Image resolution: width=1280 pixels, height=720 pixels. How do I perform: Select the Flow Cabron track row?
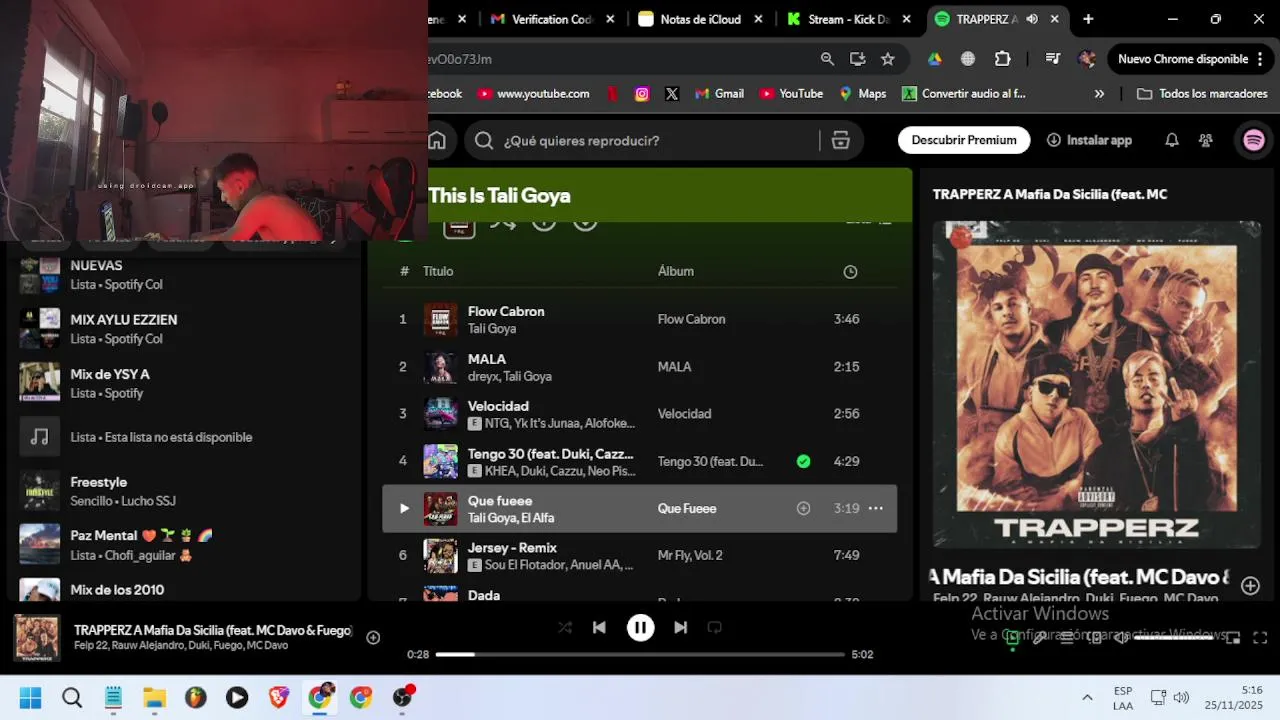click(640, 319)
